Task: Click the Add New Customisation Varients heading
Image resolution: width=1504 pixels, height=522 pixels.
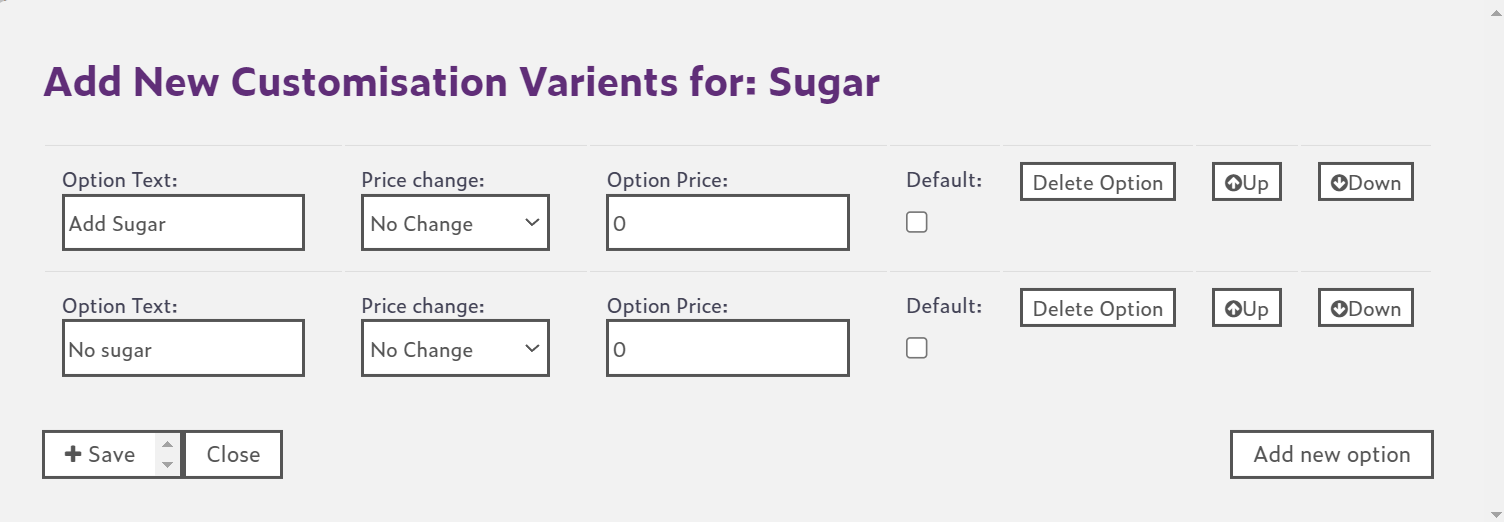Action: [x=461, y=82]
